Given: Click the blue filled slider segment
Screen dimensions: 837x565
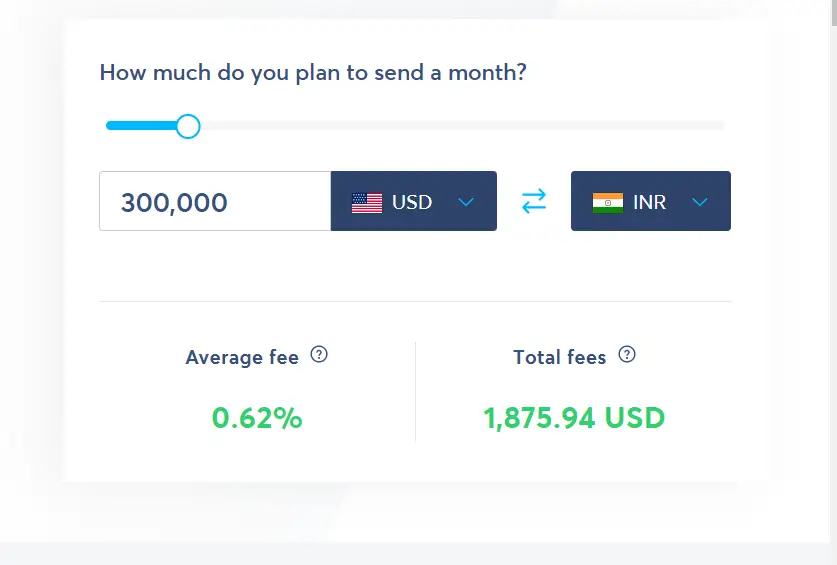Looking at the screenshot, I should [141, 126].
